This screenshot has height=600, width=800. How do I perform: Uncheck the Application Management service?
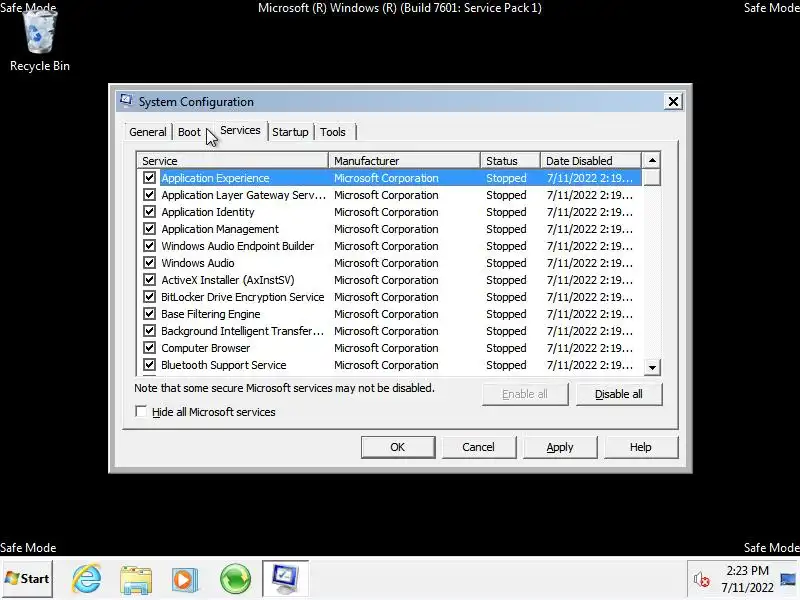[x=149, y=229]
